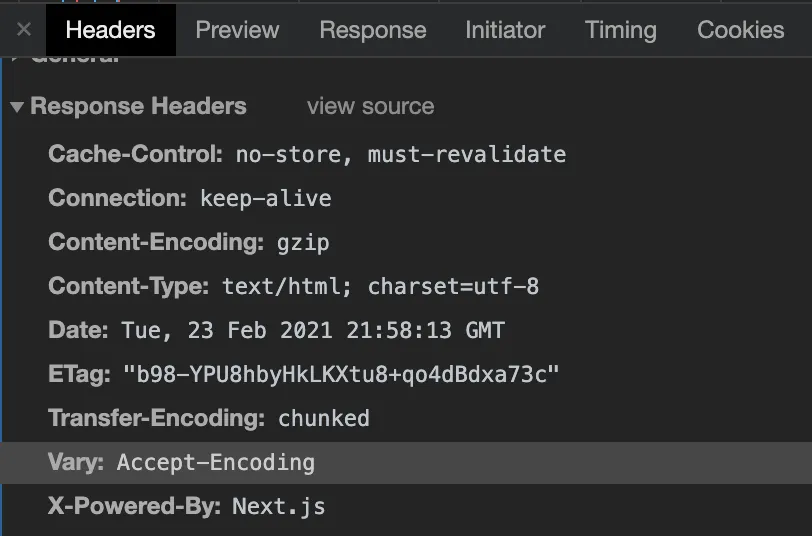Image resolution: width=812 pixels, height=536 pixels.
Task: Select the Connection keep-alive header row
Action: [190, 198]
